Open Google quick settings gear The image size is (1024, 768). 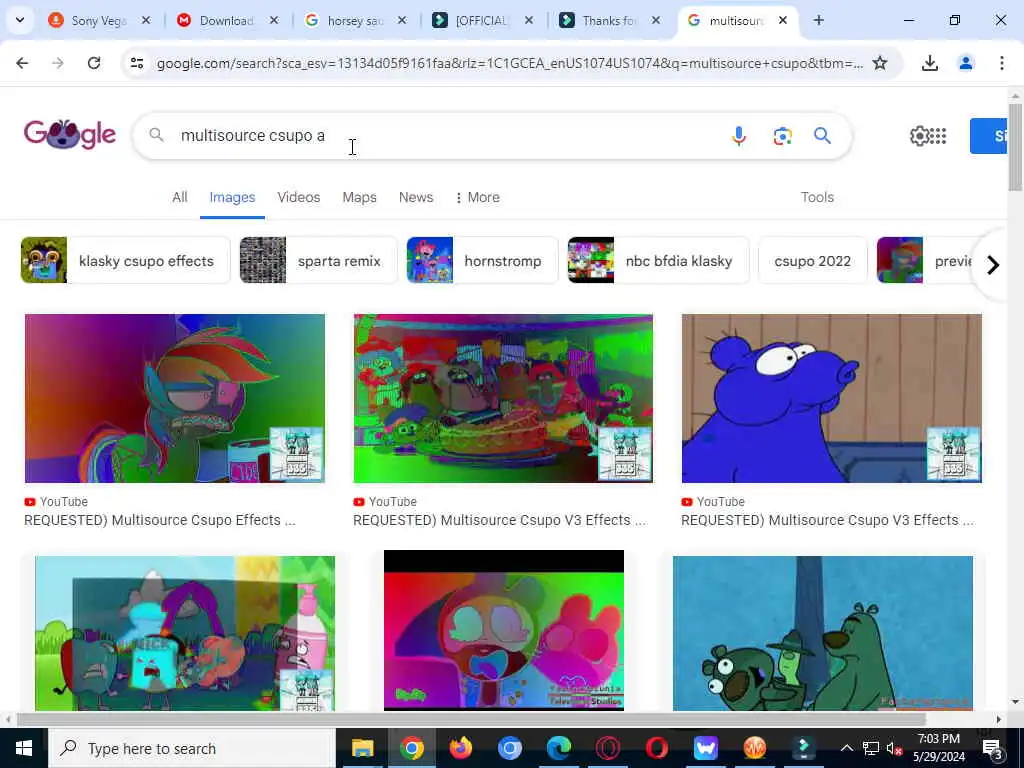pos(919,135)
